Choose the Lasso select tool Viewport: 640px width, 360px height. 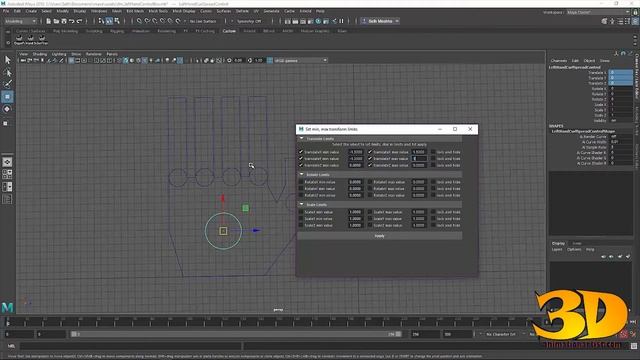point(7,73)
